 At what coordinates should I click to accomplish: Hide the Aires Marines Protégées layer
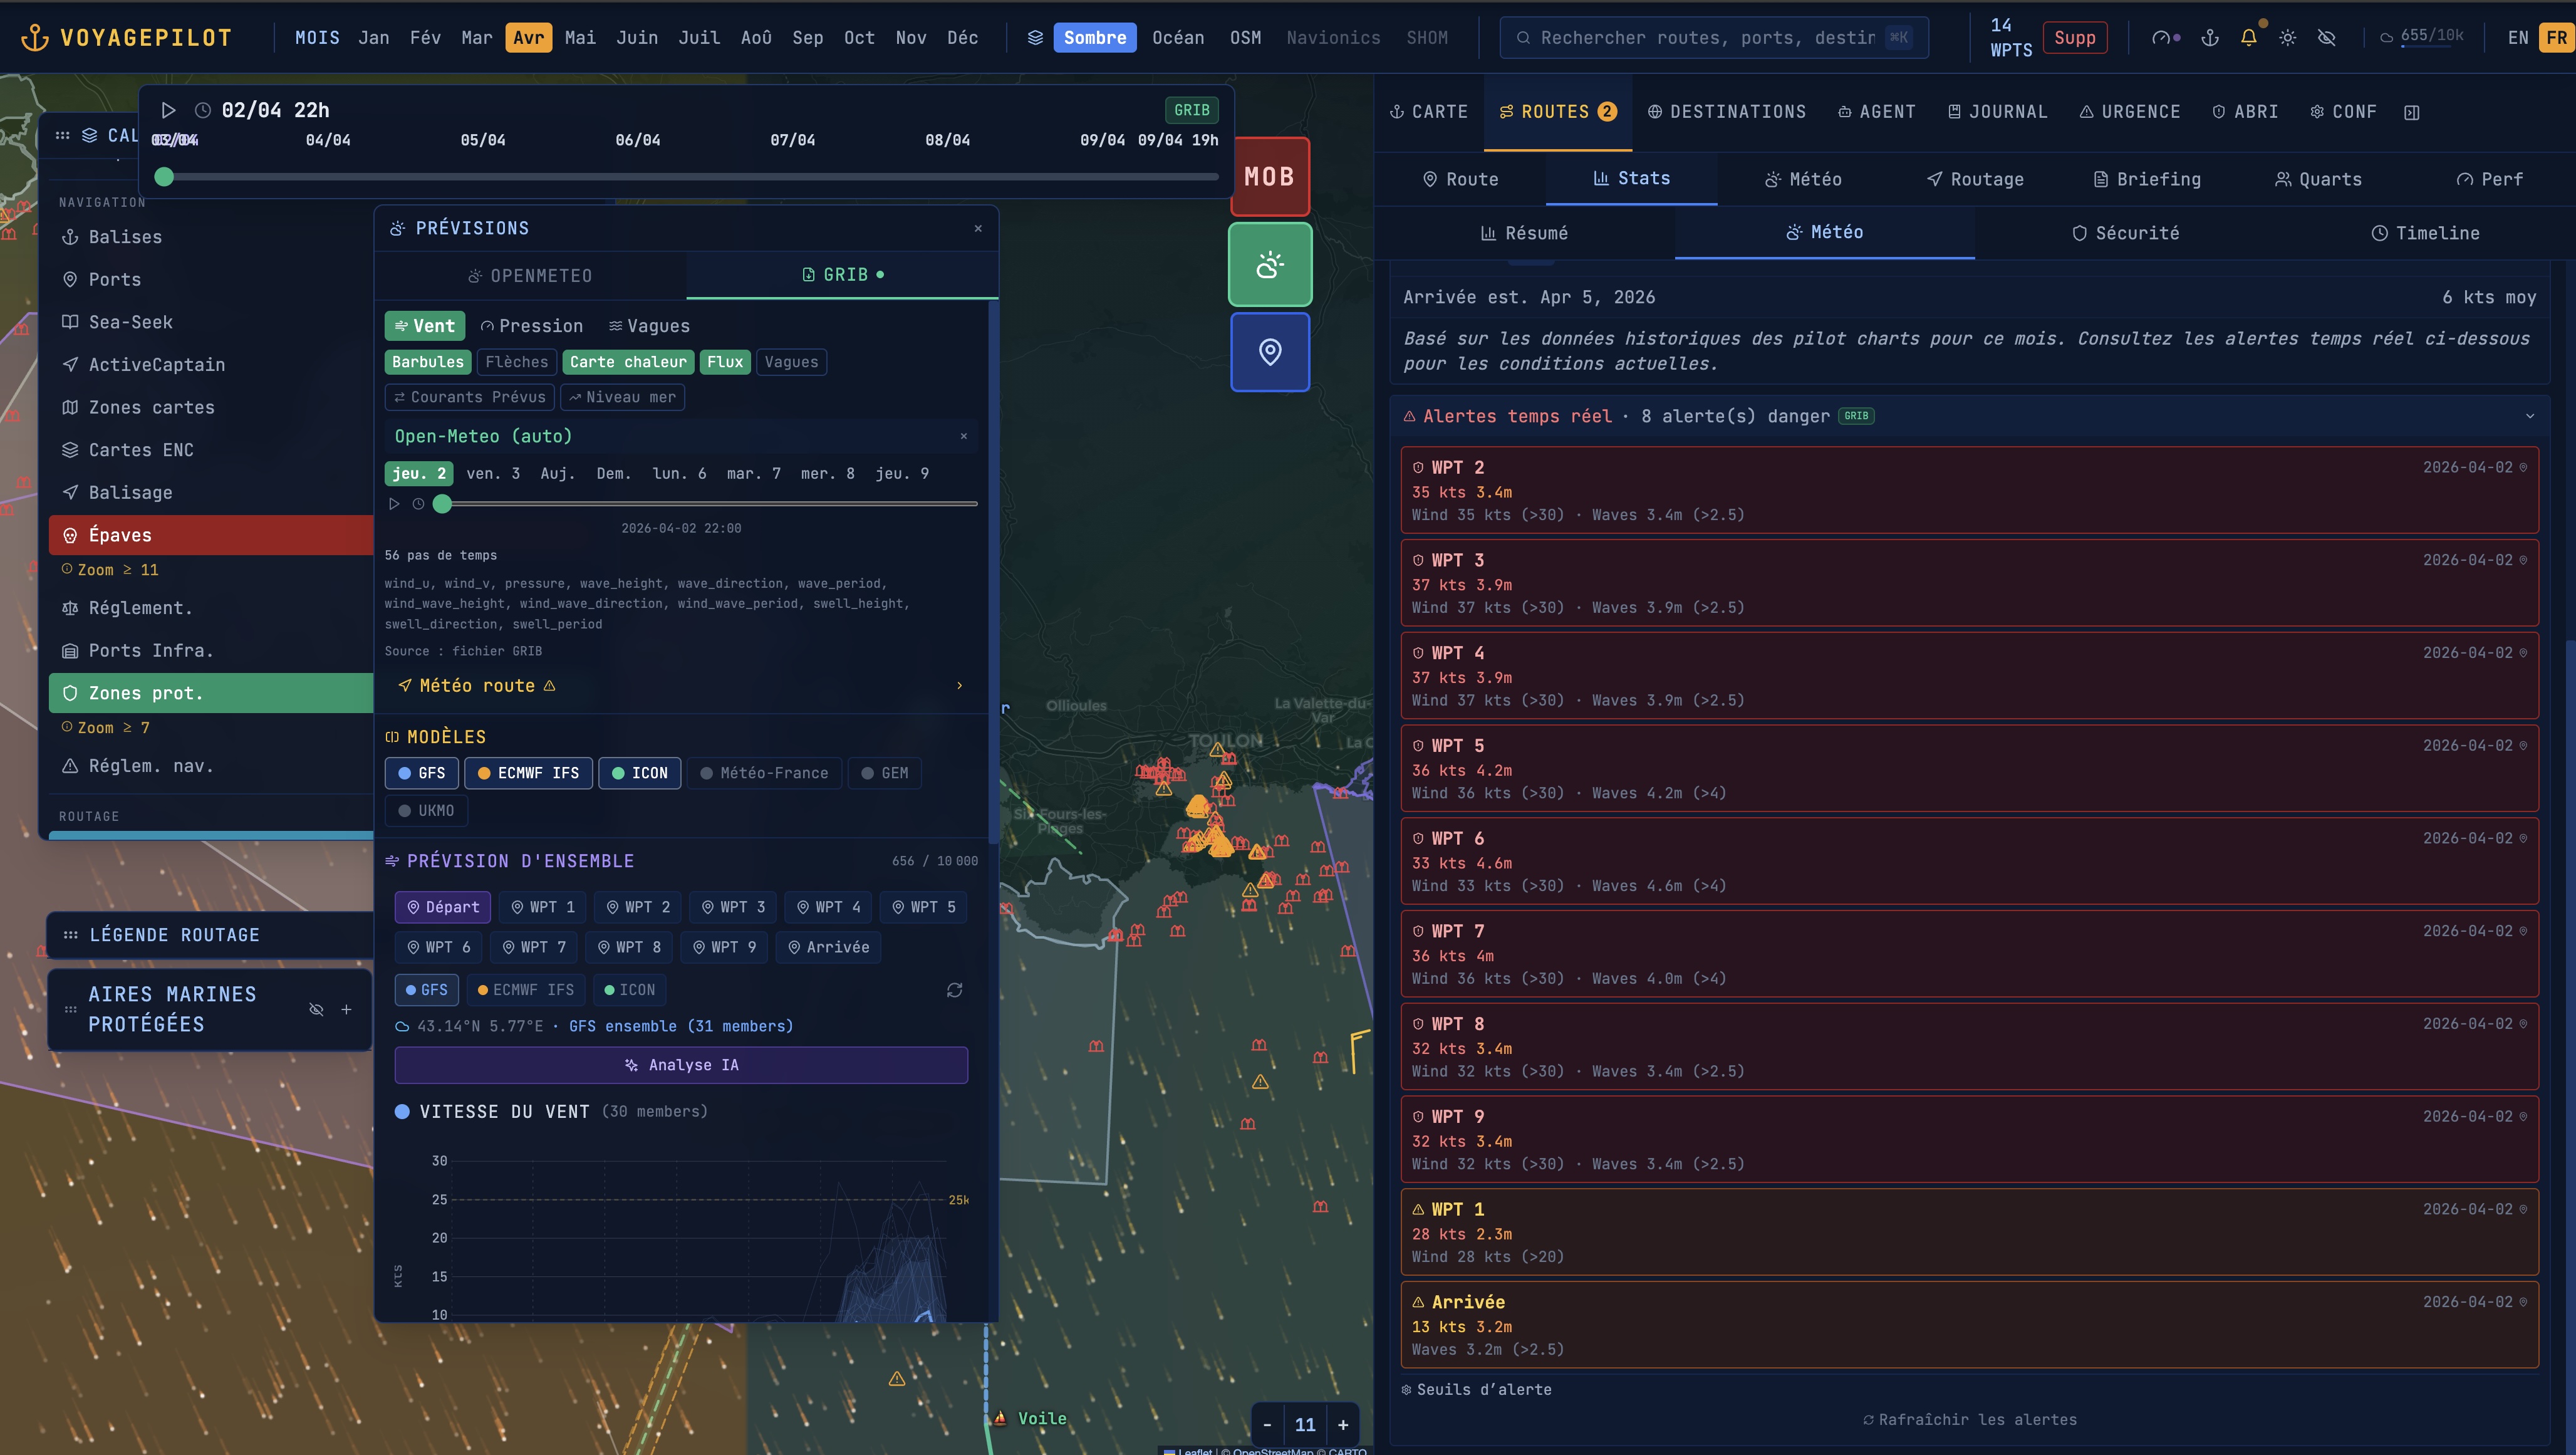(316, 1009)
